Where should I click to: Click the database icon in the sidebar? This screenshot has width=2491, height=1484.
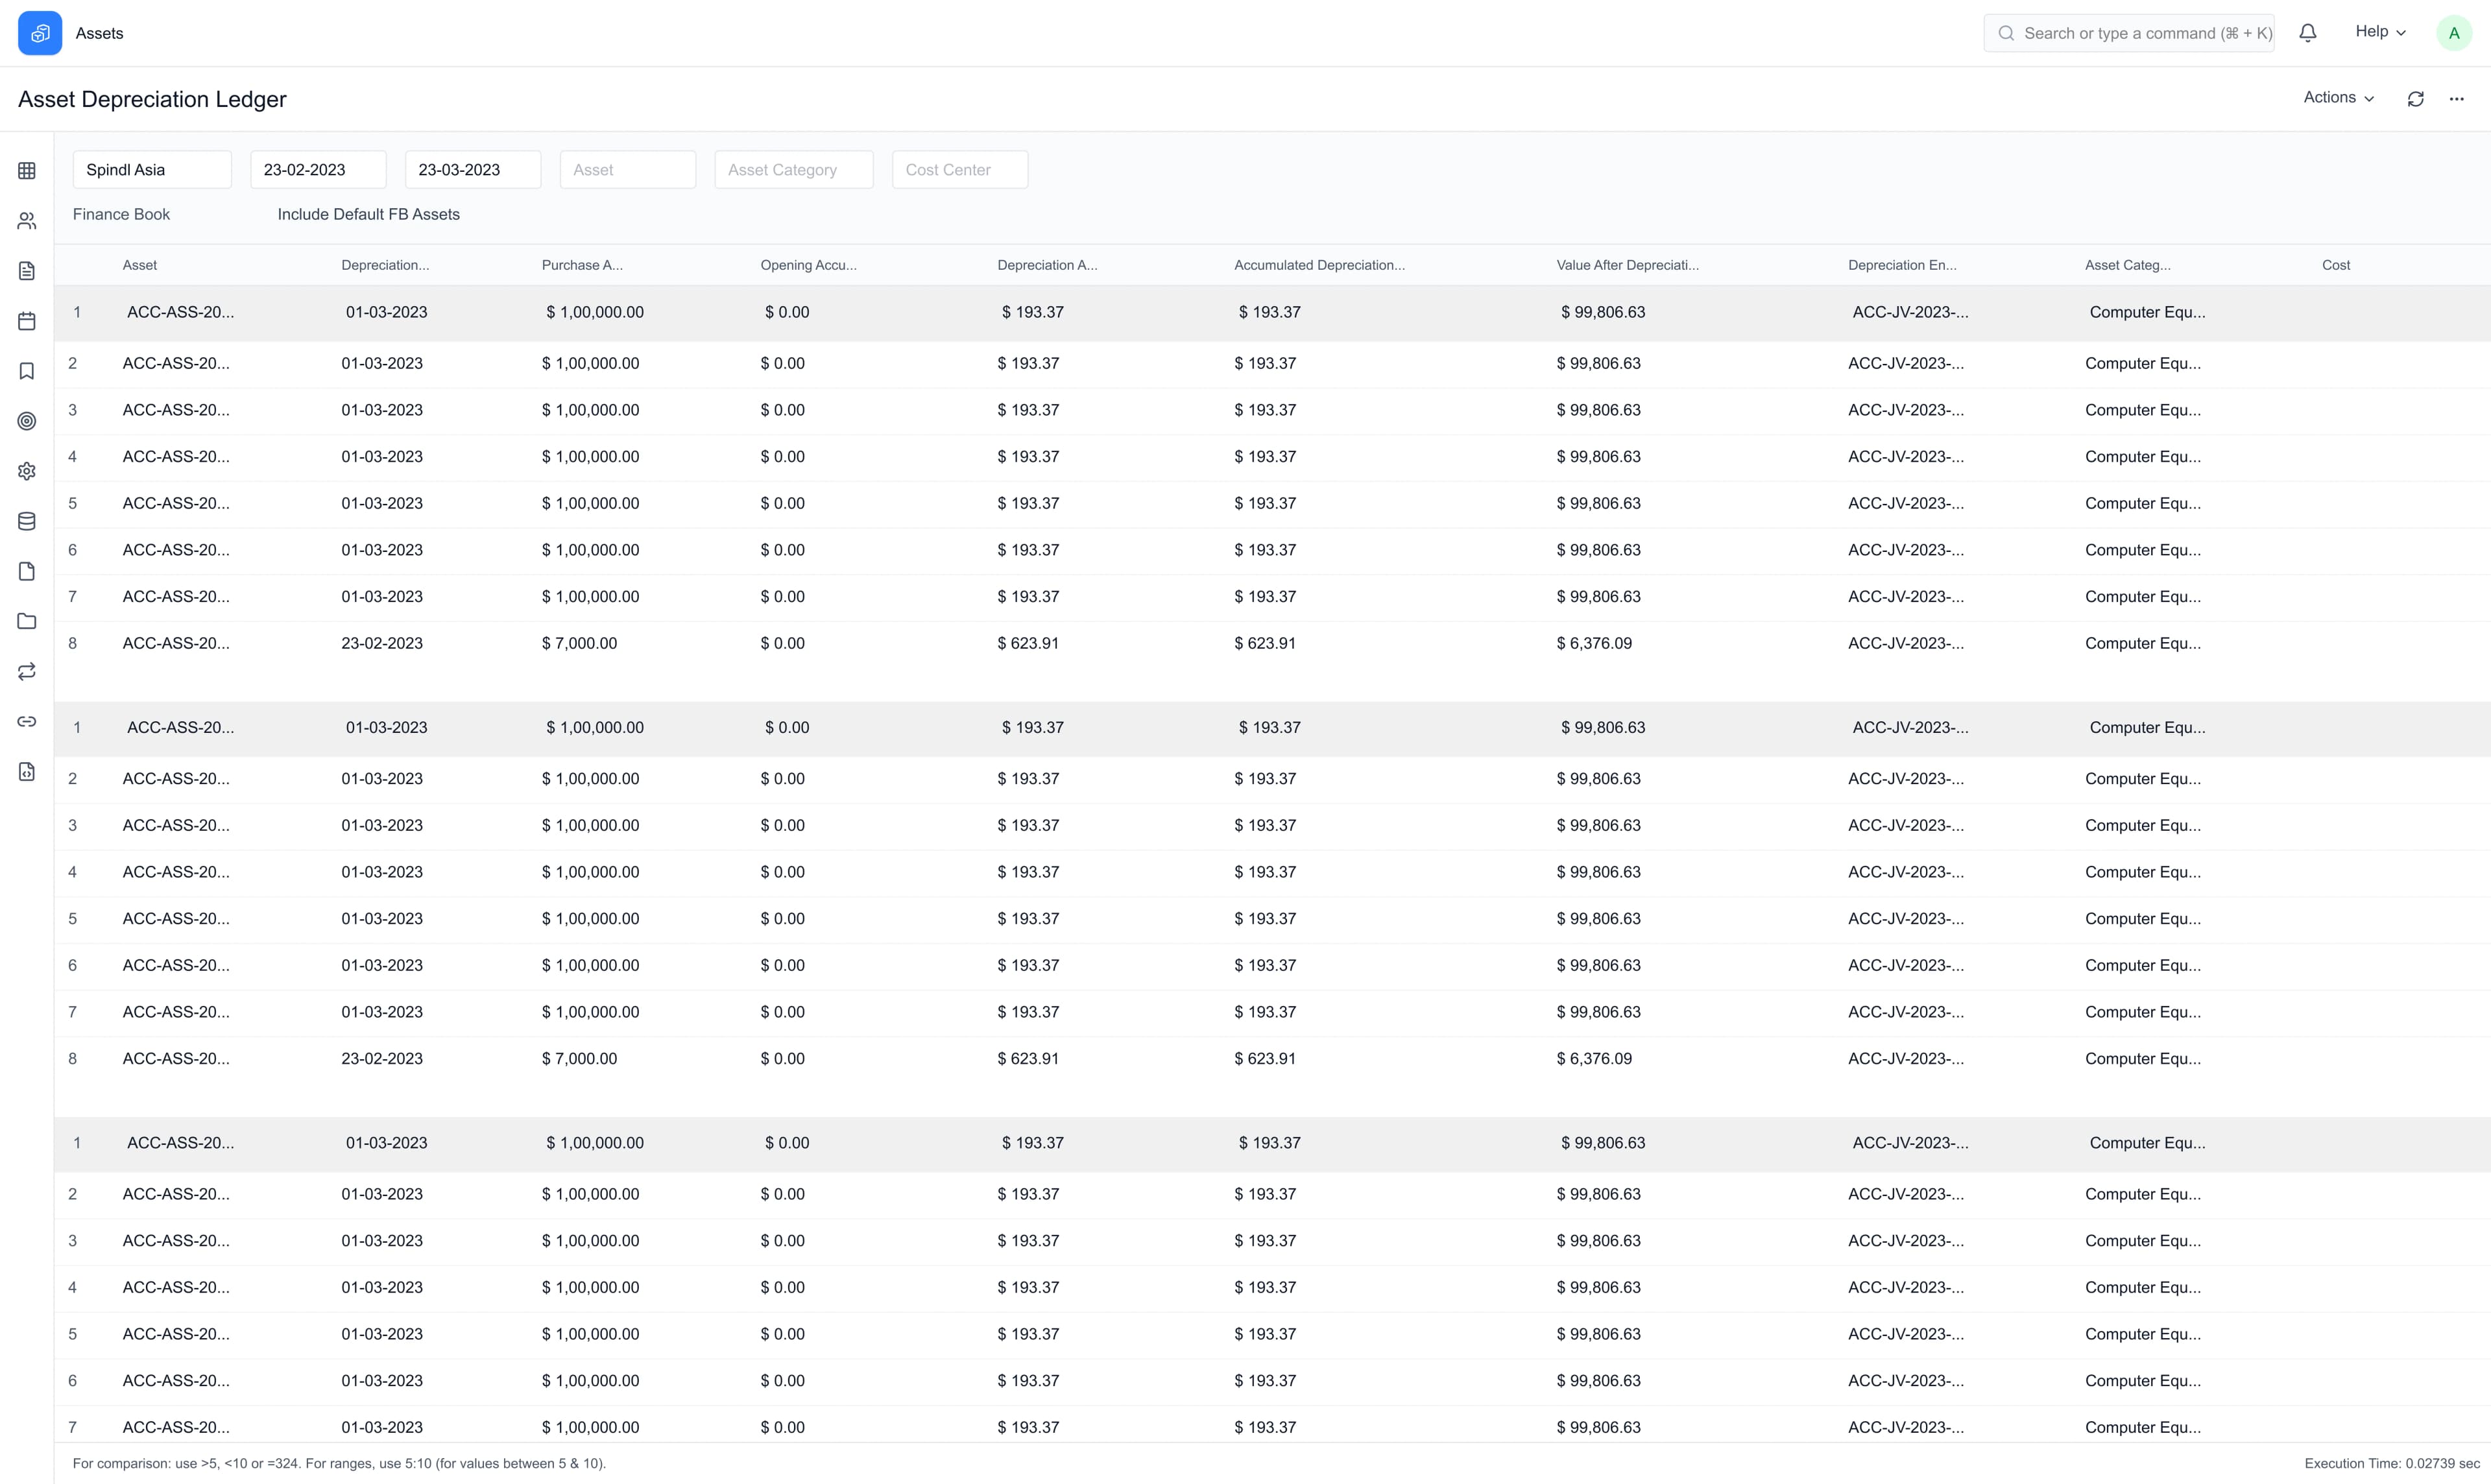tap(26, 520)
